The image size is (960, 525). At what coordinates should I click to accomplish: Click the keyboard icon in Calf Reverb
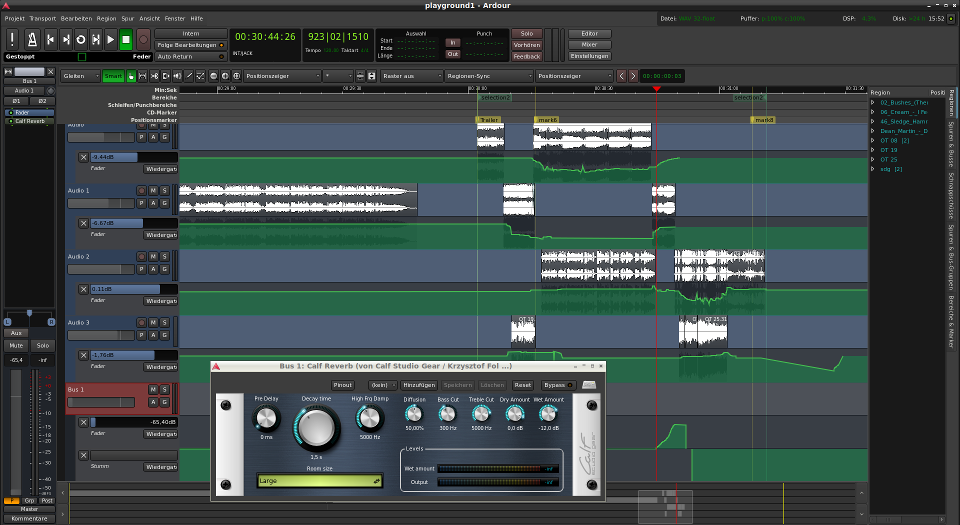pyautogui.click(x=588, y=385)
